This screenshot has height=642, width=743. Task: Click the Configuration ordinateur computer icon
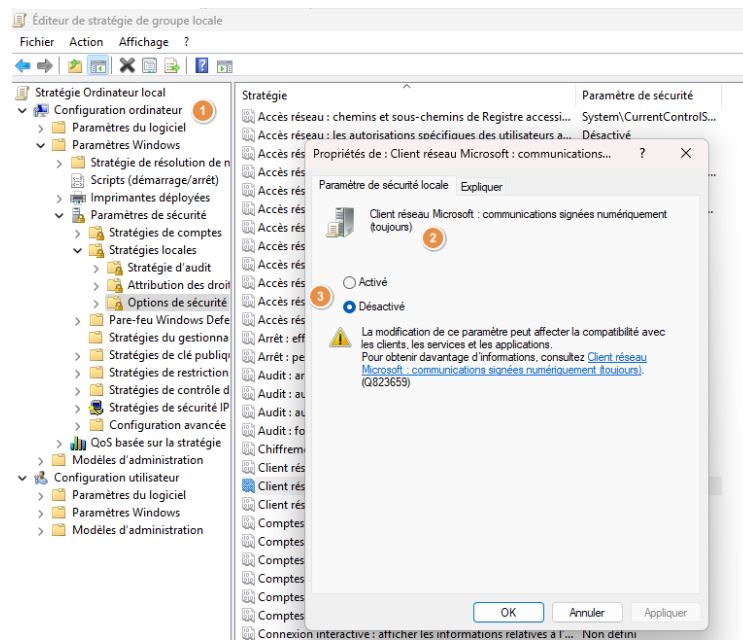pos(41,110)
